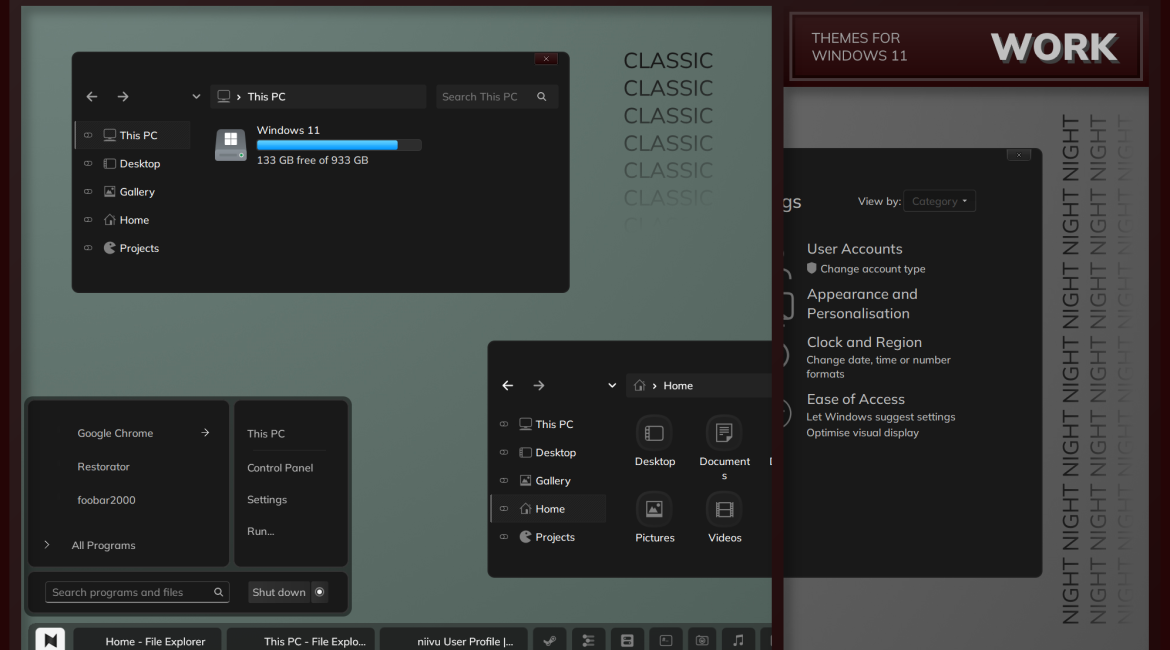This screenshot has height=650, width=1170.
Task: Open the Steam icon in the taskbar
Action: pos(550,641)
